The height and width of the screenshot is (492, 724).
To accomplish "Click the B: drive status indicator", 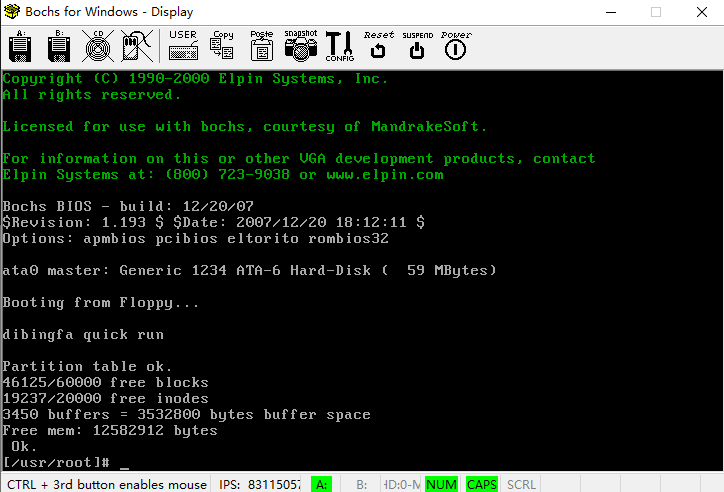I will [x=362, y=485].
